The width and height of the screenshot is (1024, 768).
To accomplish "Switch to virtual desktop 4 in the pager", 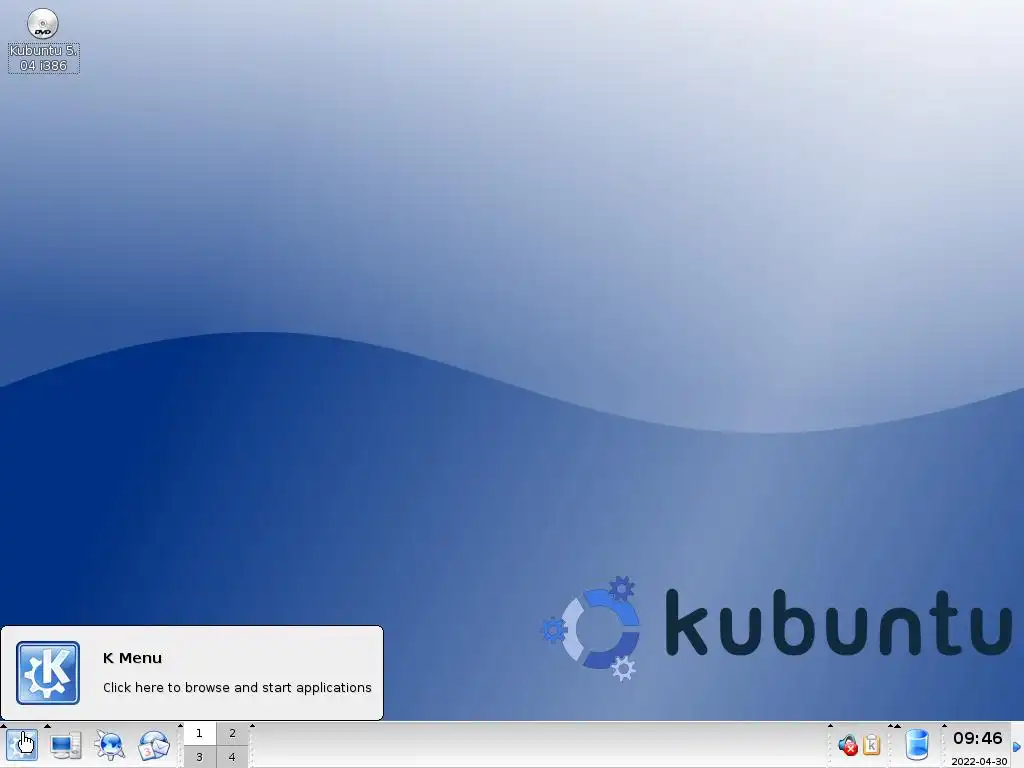I will pos(232,757).
